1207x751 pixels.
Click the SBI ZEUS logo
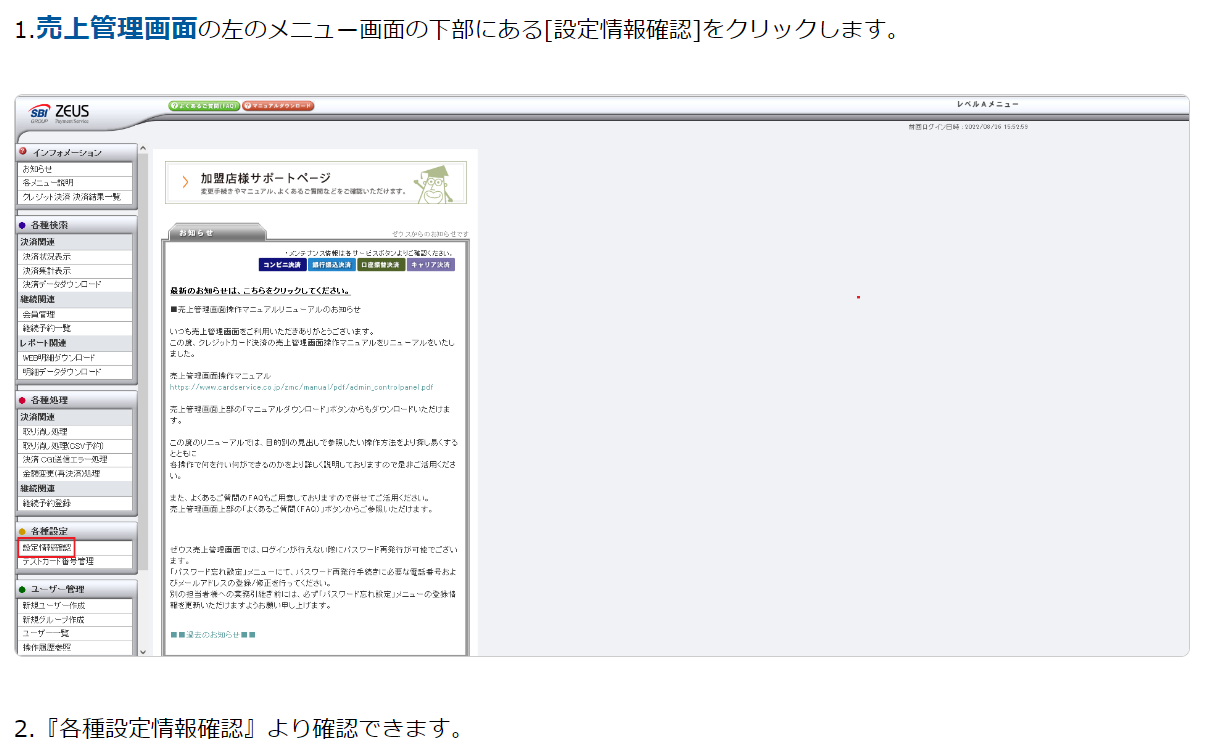tap(60, 113)
